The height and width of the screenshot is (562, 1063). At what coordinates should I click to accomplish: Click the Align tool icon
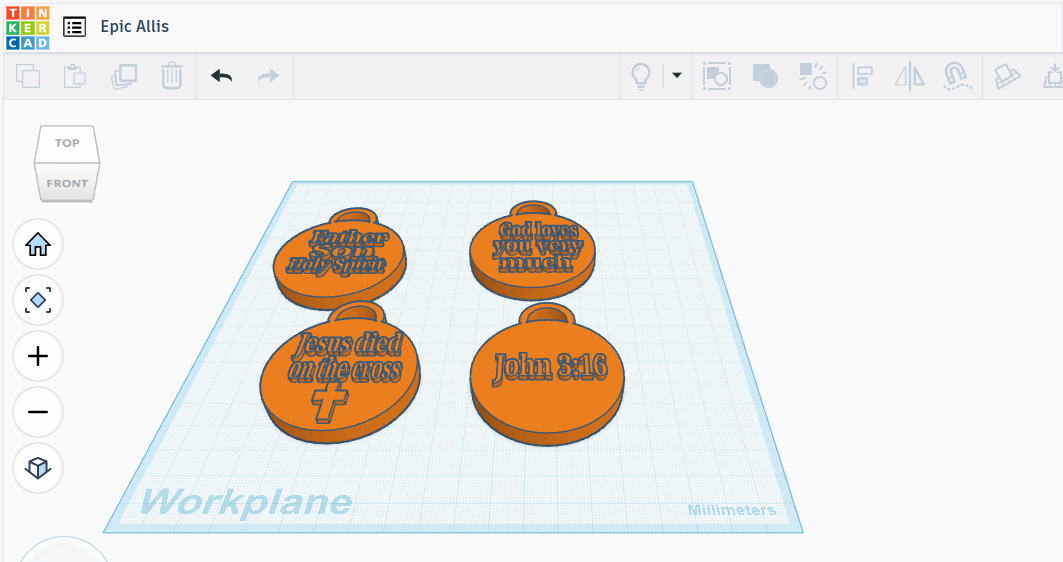click(x=862, y=76)
